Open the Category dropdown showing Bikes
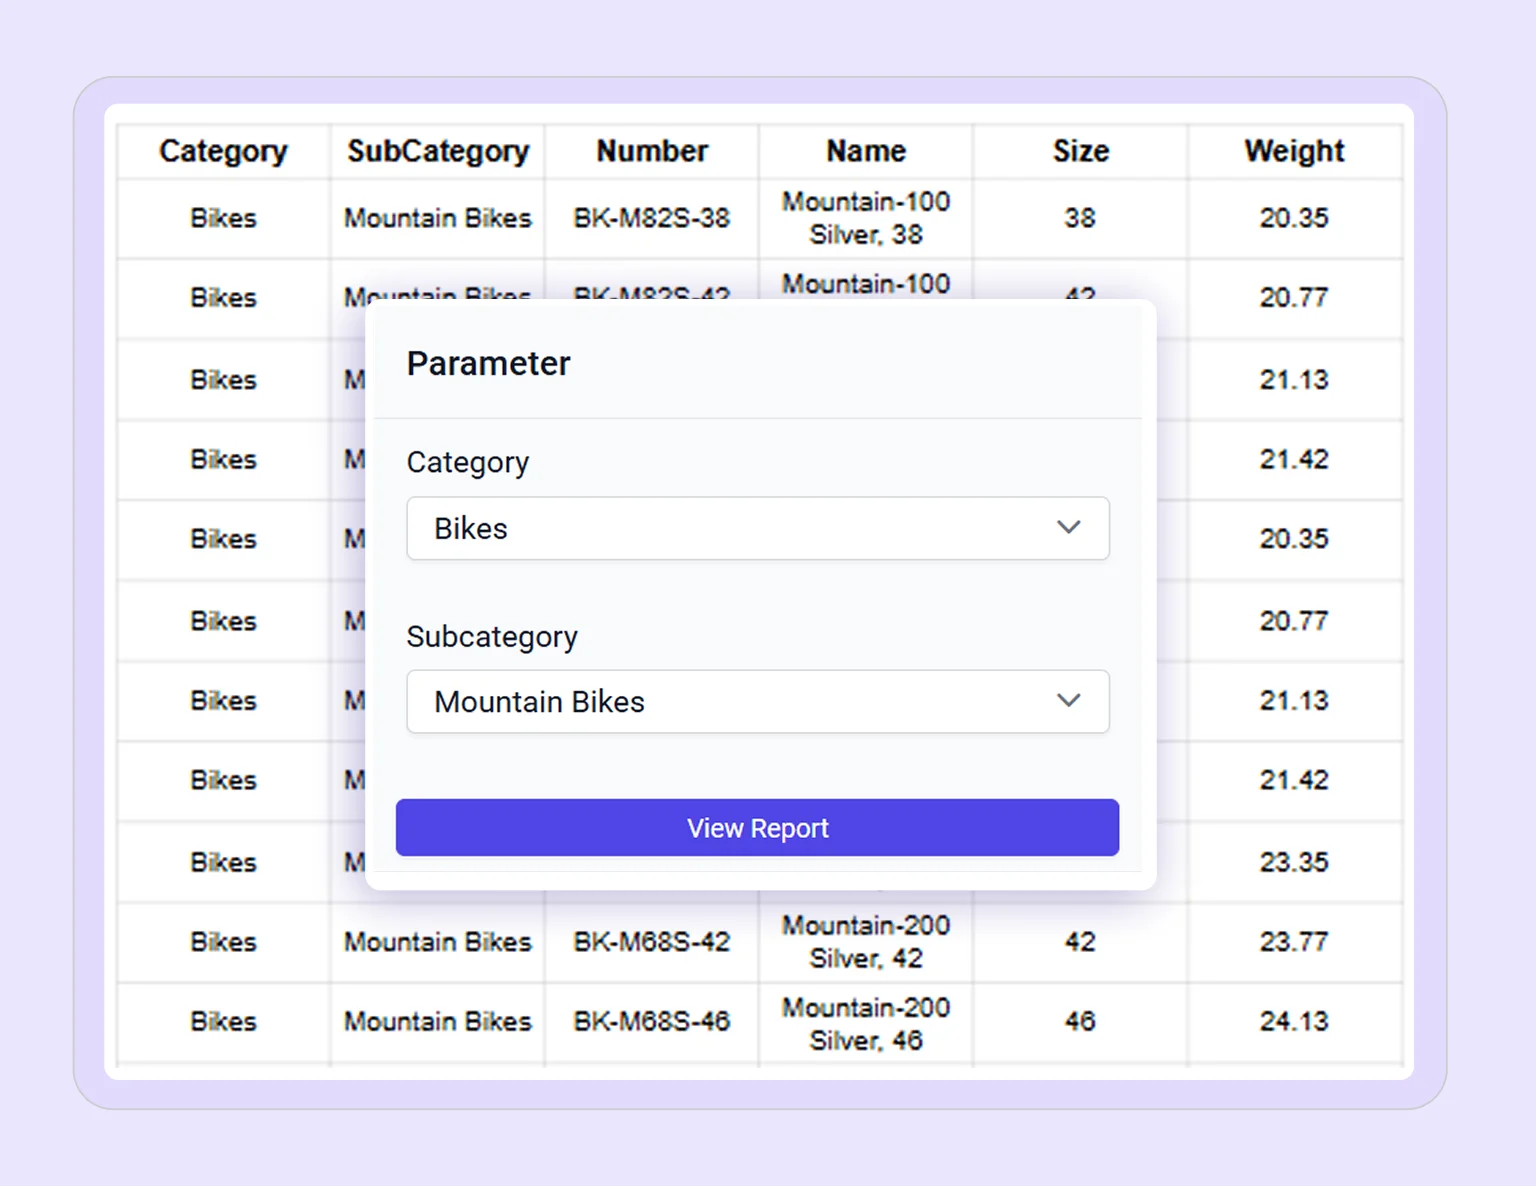Image resolution: width=1536 pixels, height=1186 pixels. point(757,528)
